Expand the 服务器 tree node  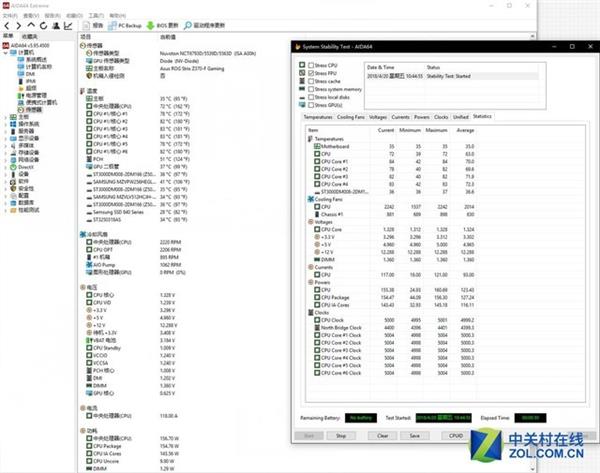tap(5, 131)
